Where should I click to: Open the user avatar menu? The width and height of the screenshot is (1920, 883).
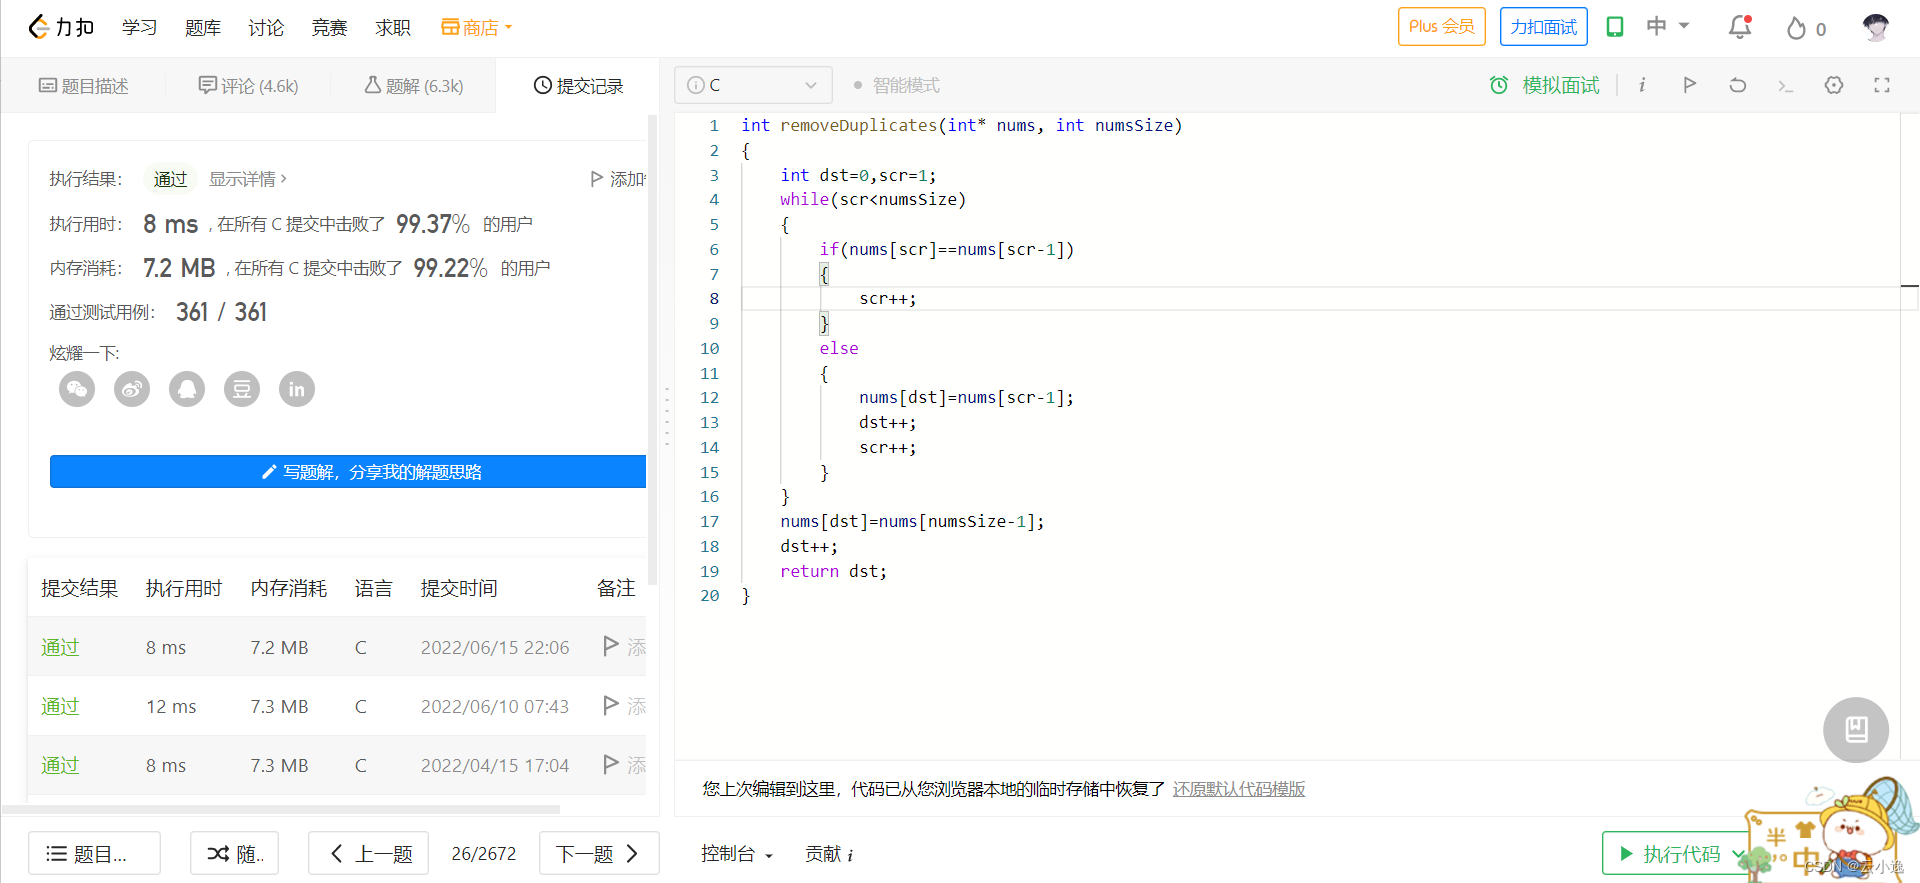1876,27
